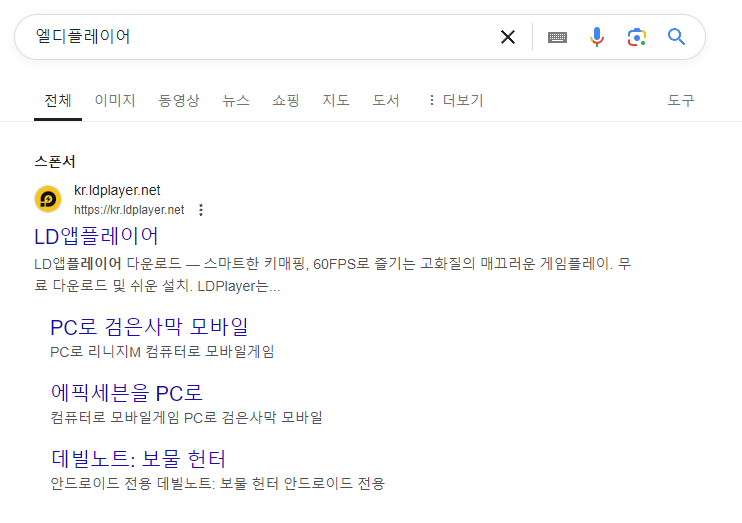Viewport: 742px width, 523px height.
Task: Open the three-dot ad options beside kr.ldplayer.net URL
Action: [x=201, y=210]
